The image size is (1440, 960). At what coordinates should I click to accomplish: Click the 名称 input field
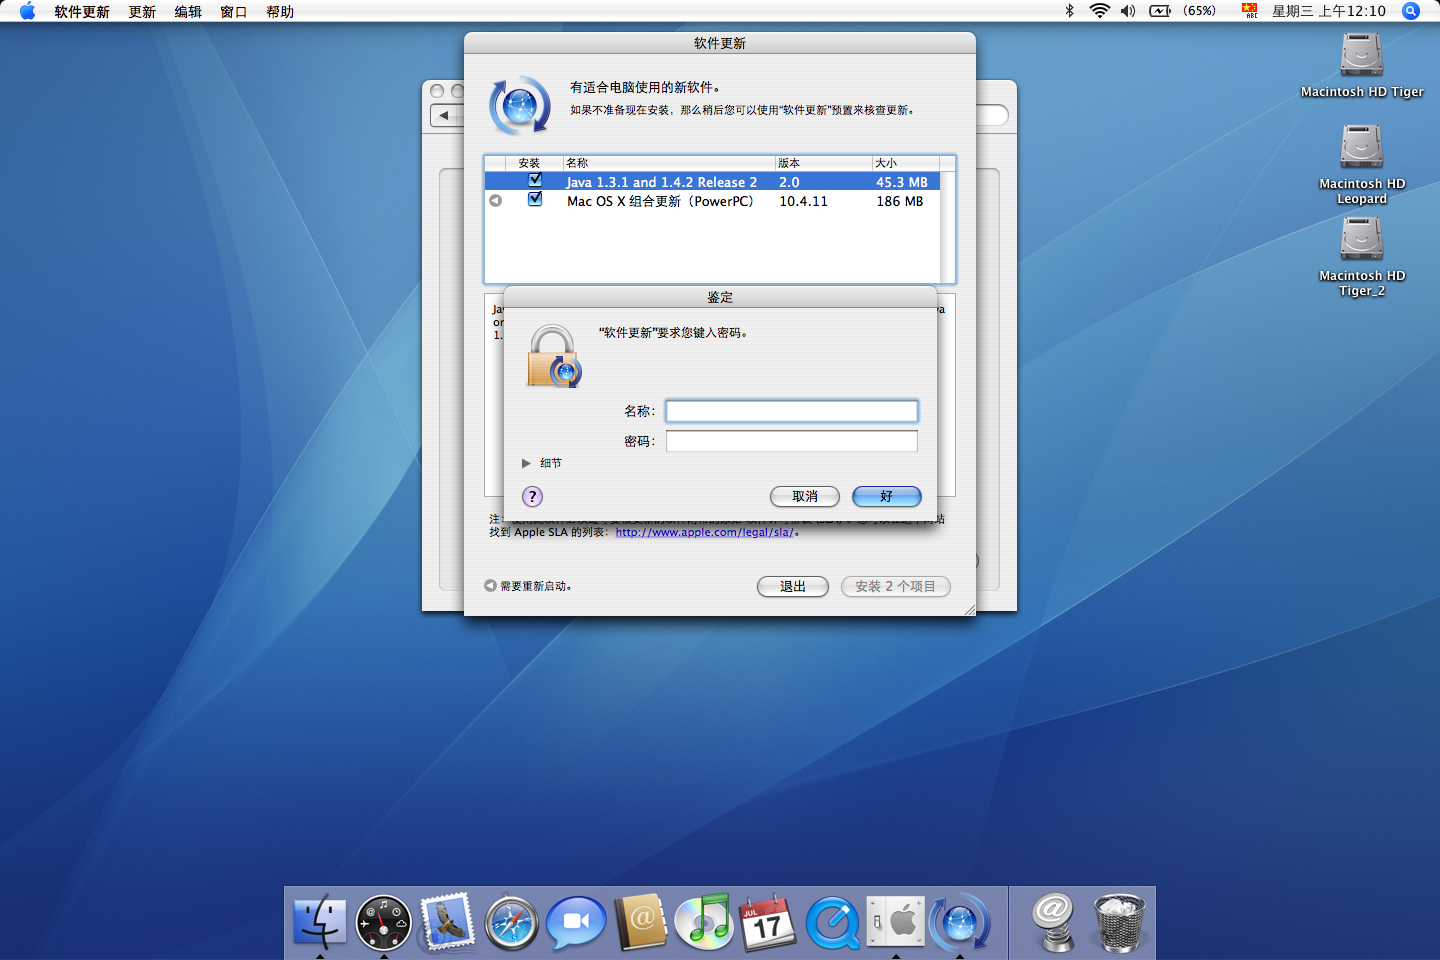[x=792, y=411]
